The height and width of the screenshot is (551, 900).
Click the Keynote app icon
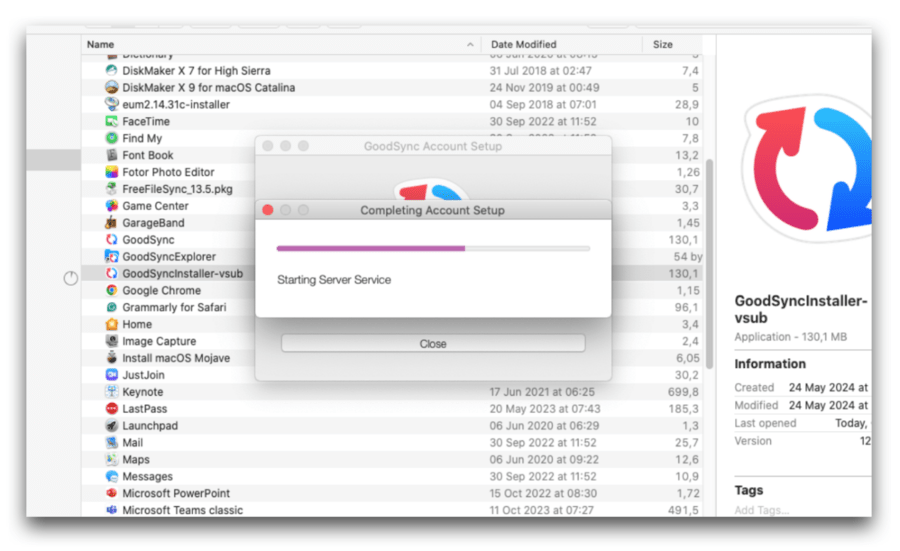click(111, 391)
